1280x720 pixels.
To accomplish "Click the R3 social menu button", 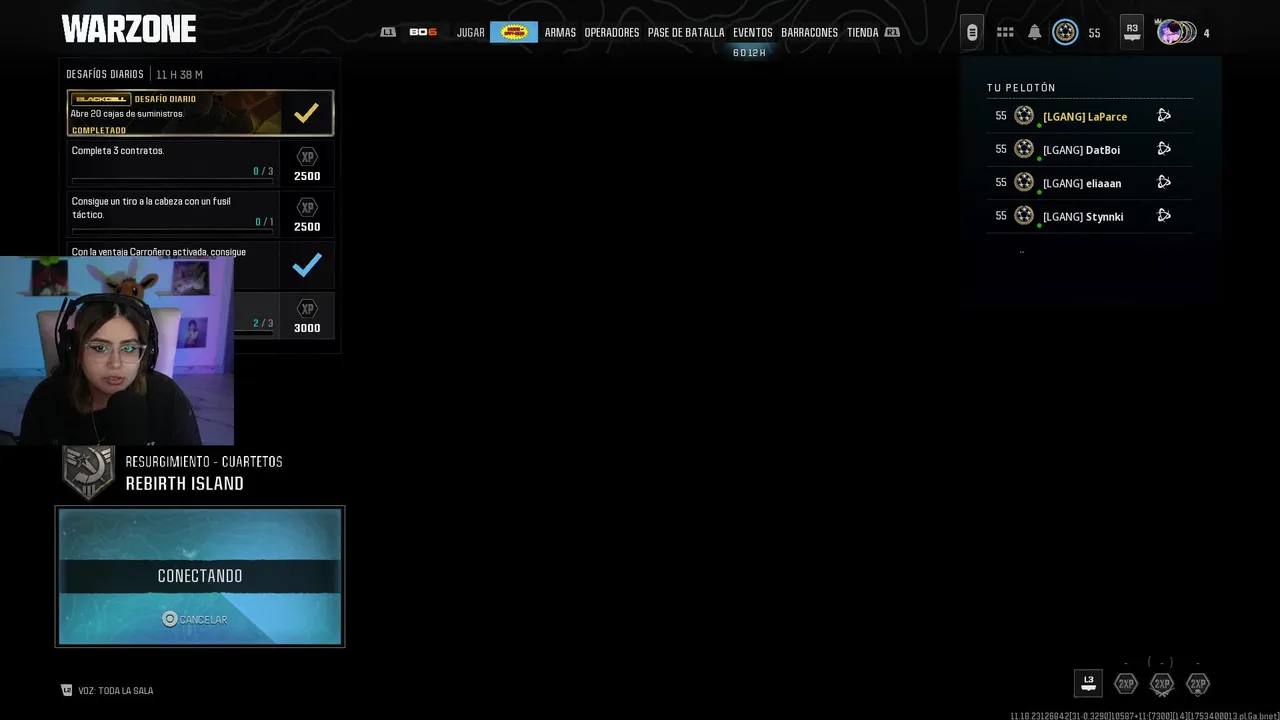I will [x=1132, y=32].
